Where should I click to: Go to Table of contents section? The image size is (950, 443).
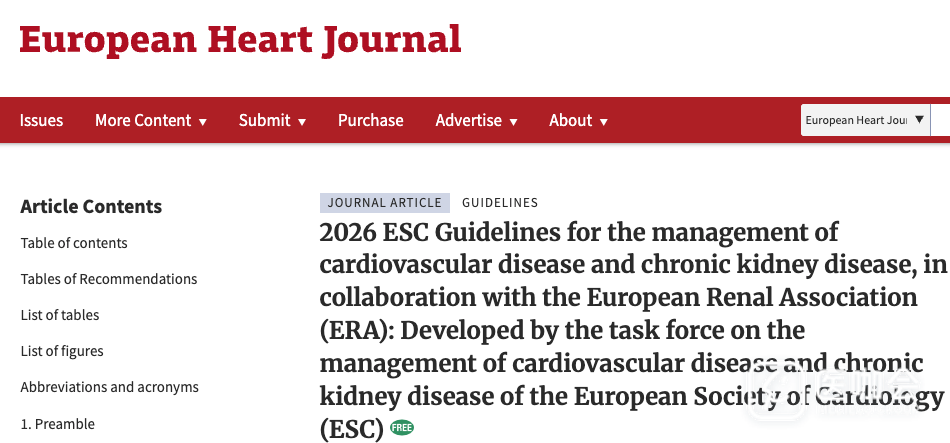click(x=74, y=243)
